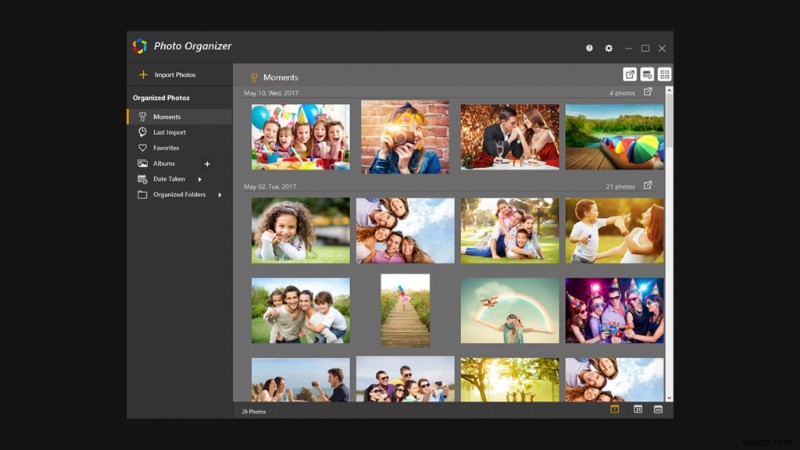The height and width of the screenshot is (450, 800).
Task: Open settings via the gear icon
Action: tap(609, 48)
